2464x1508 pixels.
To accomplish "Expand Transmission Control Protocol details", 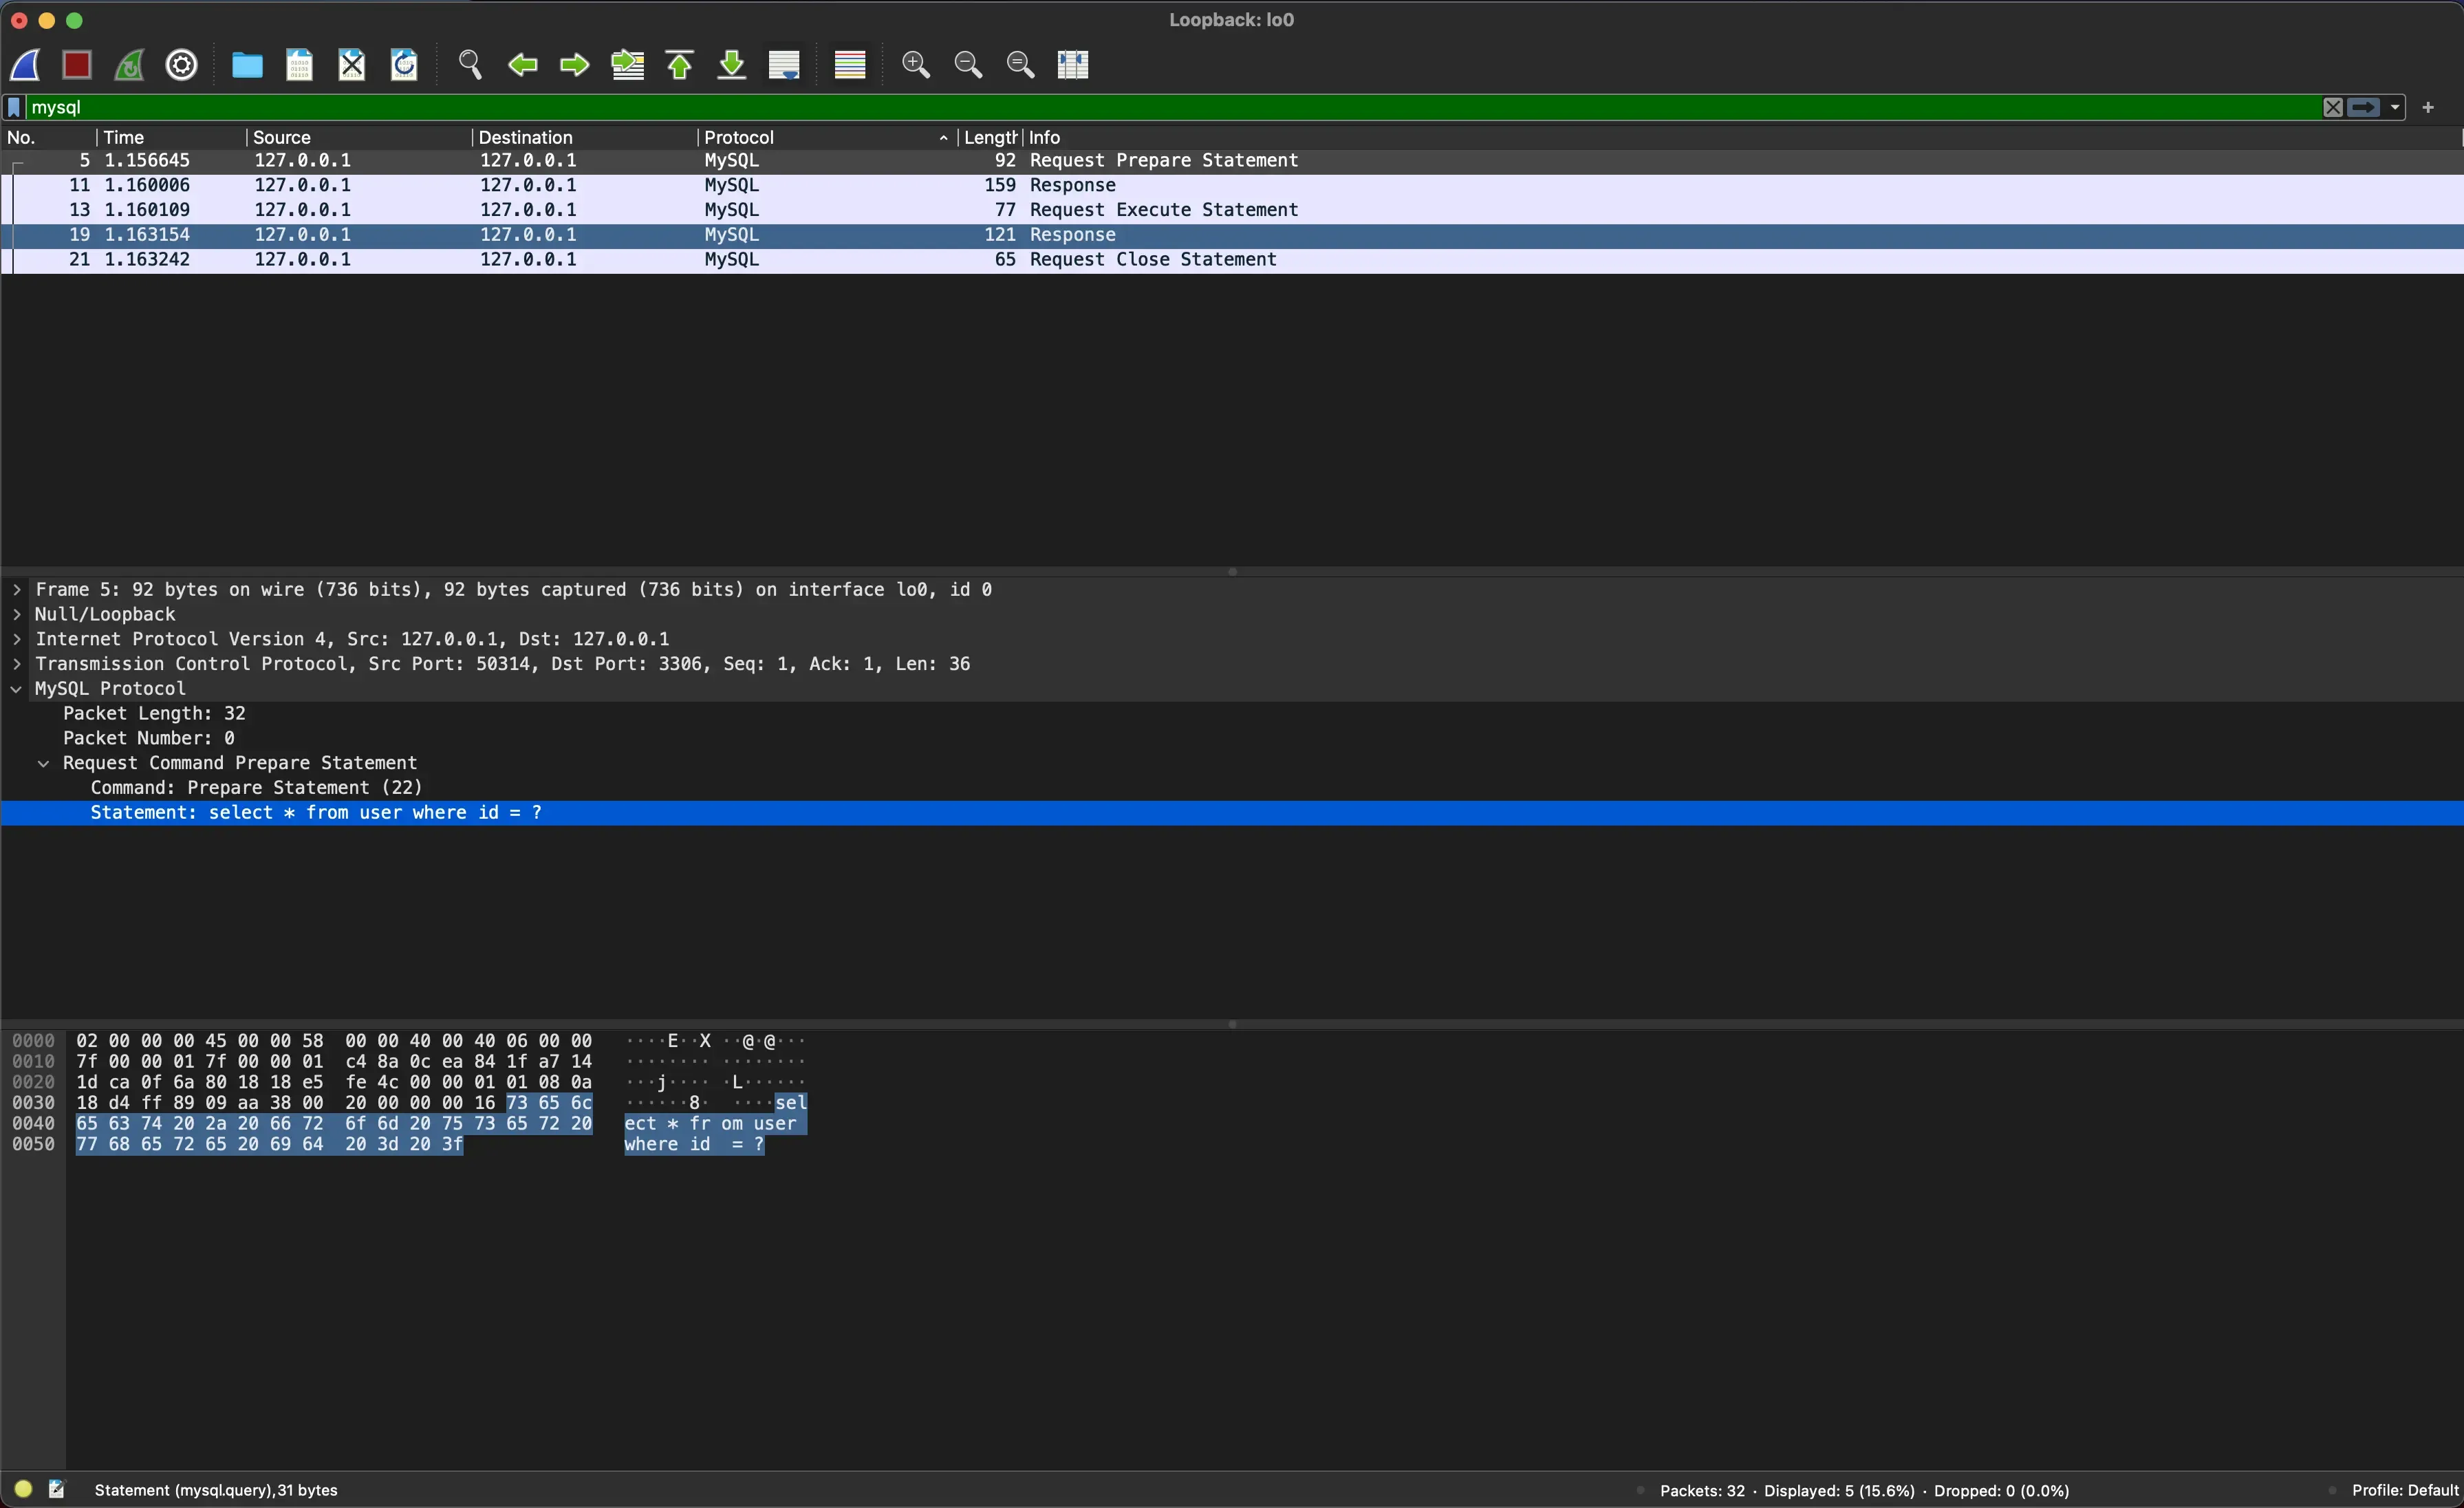I will (x=17, y=665).
